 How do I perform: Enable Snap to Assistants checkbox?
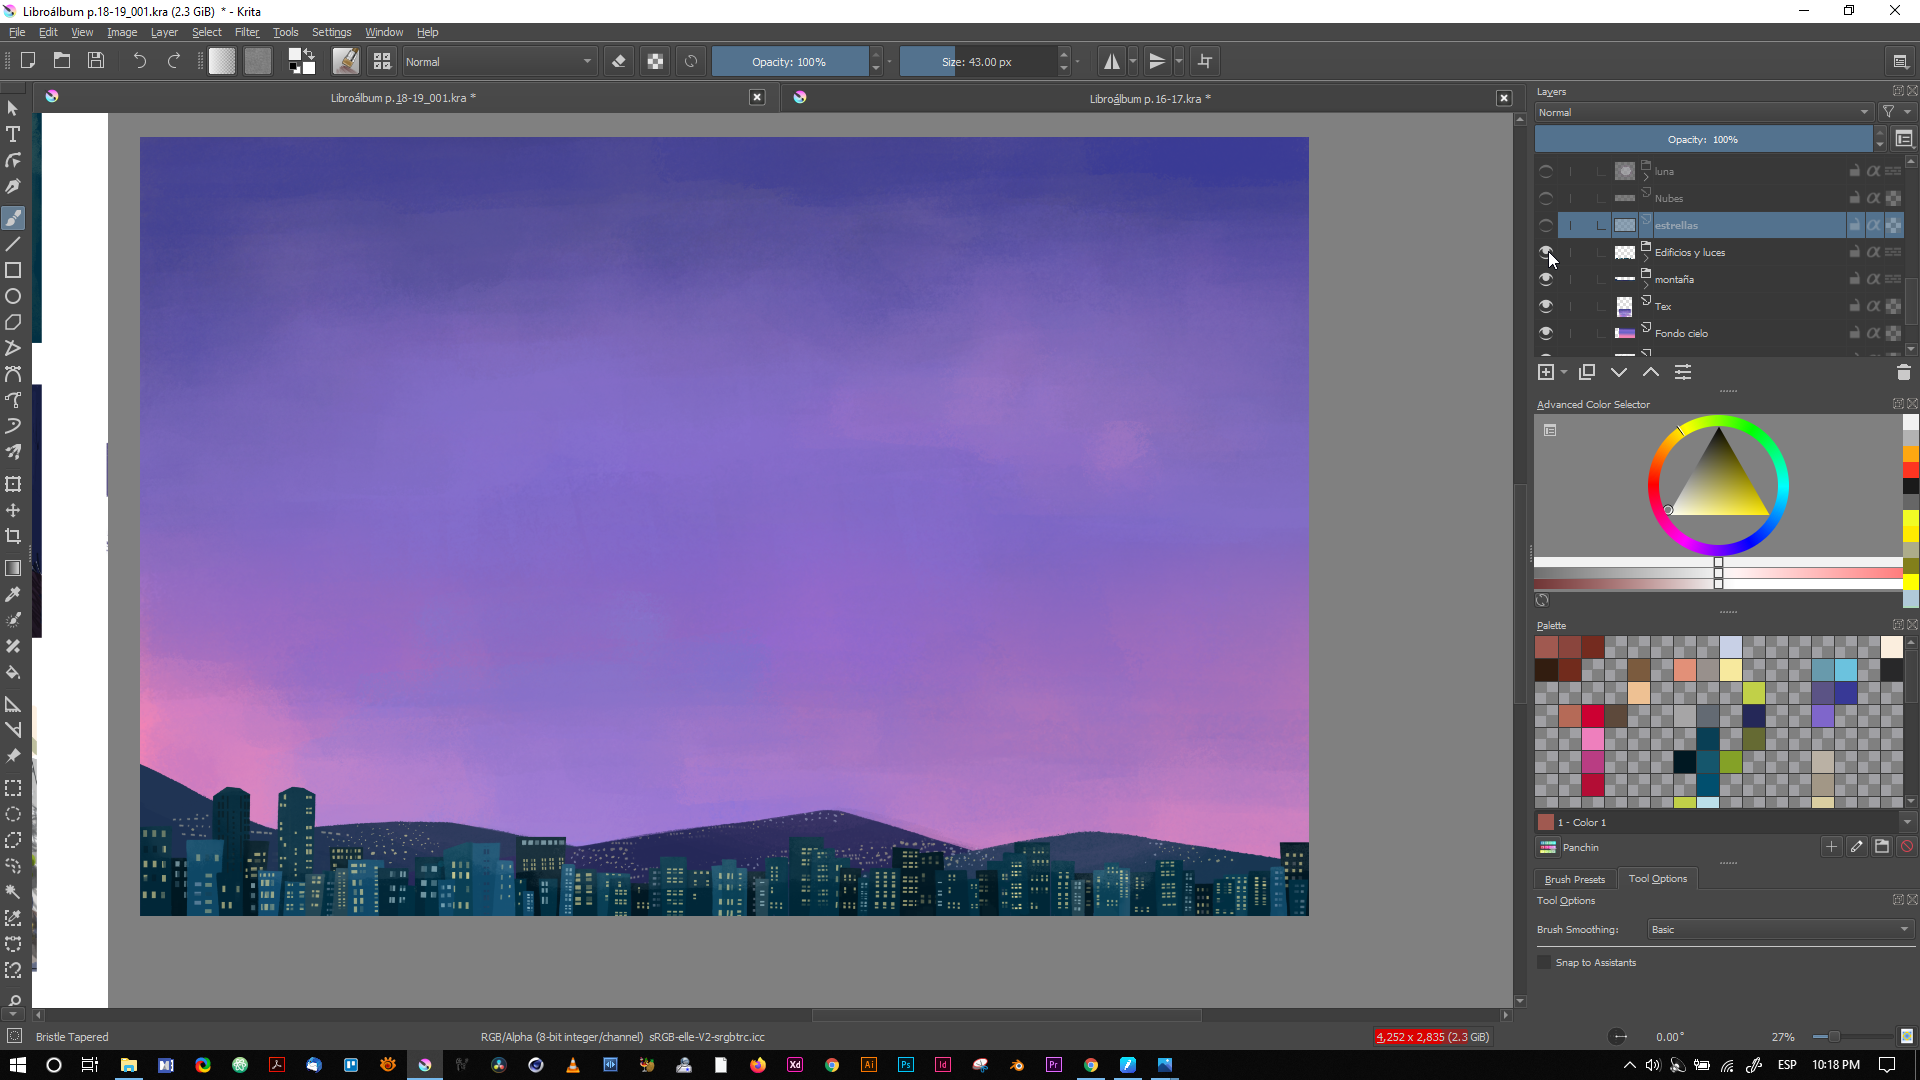coord(1544,962)
